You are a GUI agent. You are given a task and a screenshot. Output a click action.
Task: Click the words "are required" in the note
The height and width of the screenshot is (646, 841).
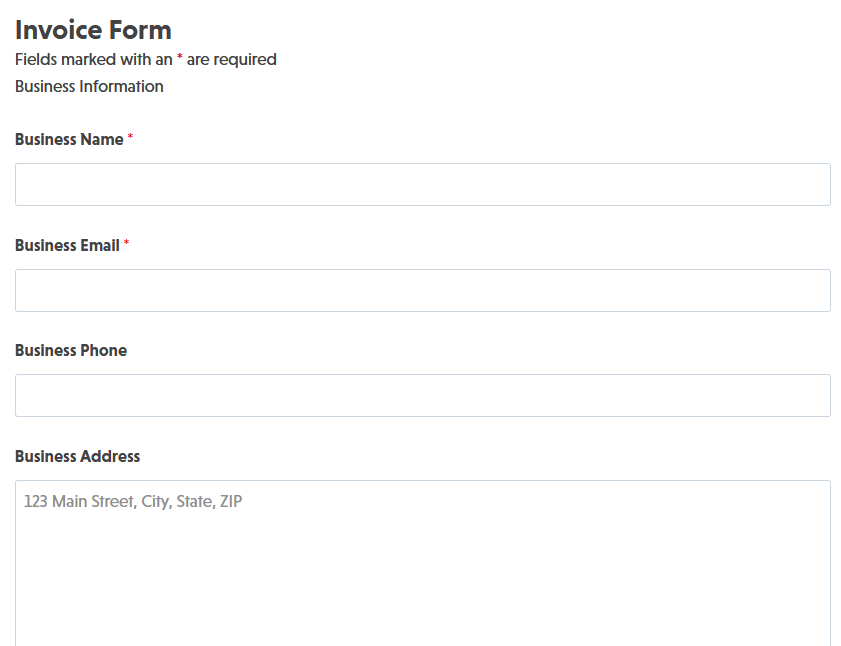pos(232,60)
